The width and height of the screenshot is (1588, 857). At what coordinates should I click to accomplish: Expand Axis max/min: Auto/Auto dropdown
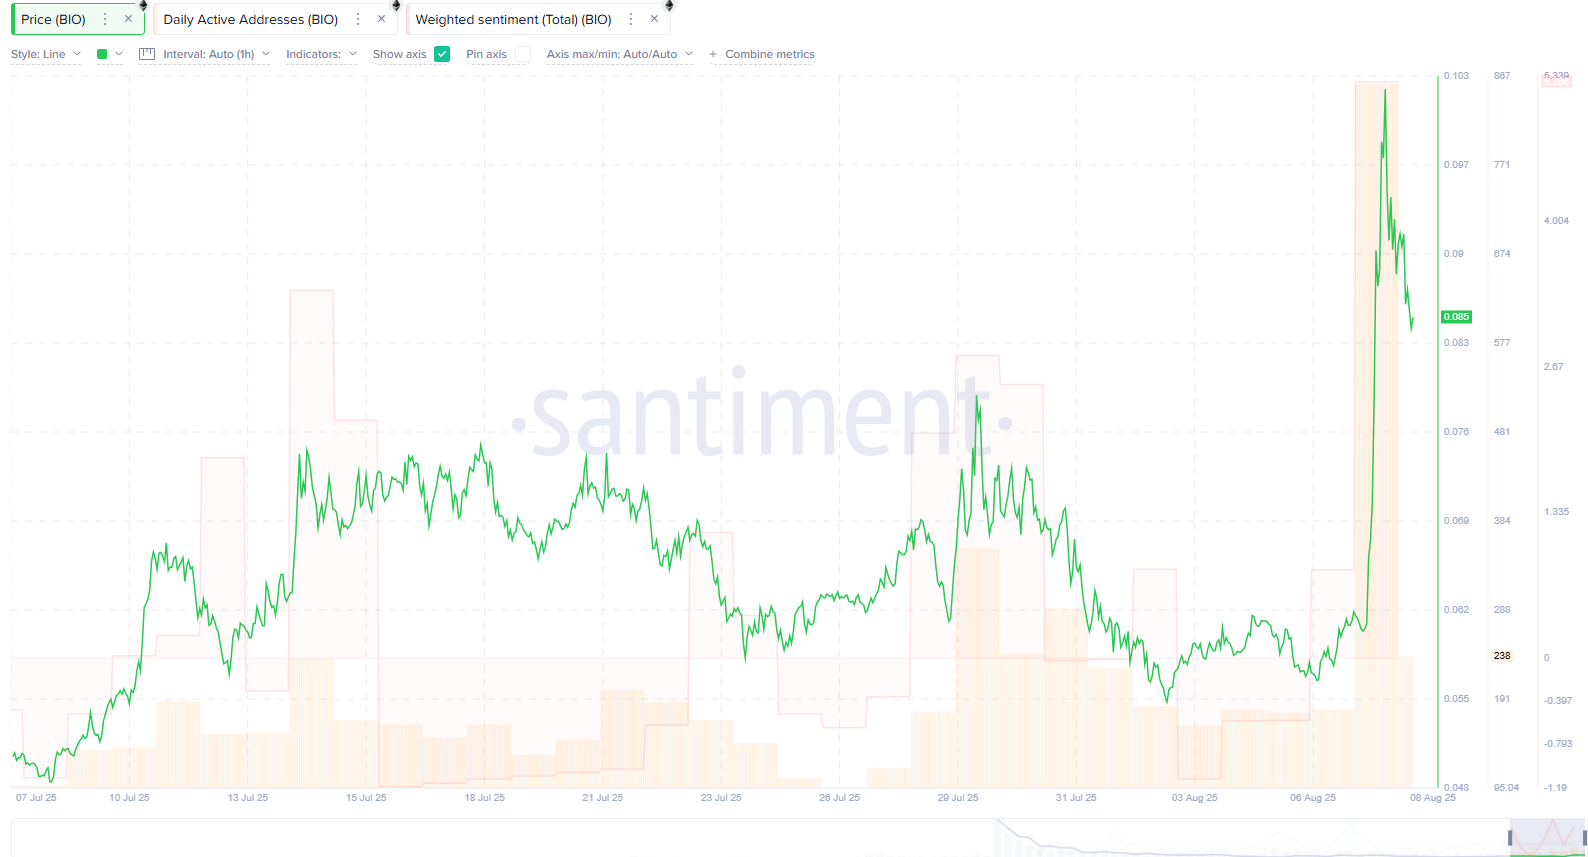[x=619, y=54]
